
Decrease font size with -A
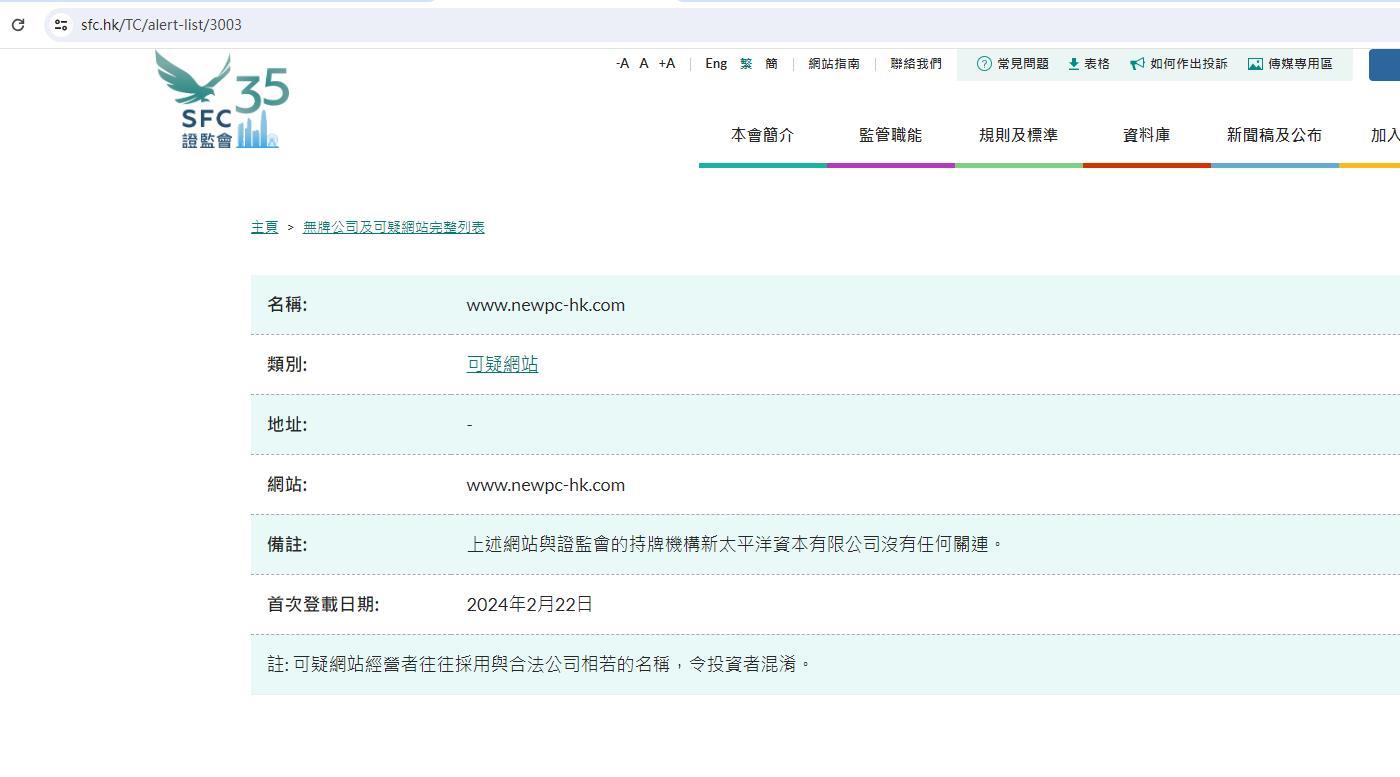[622, 64]
